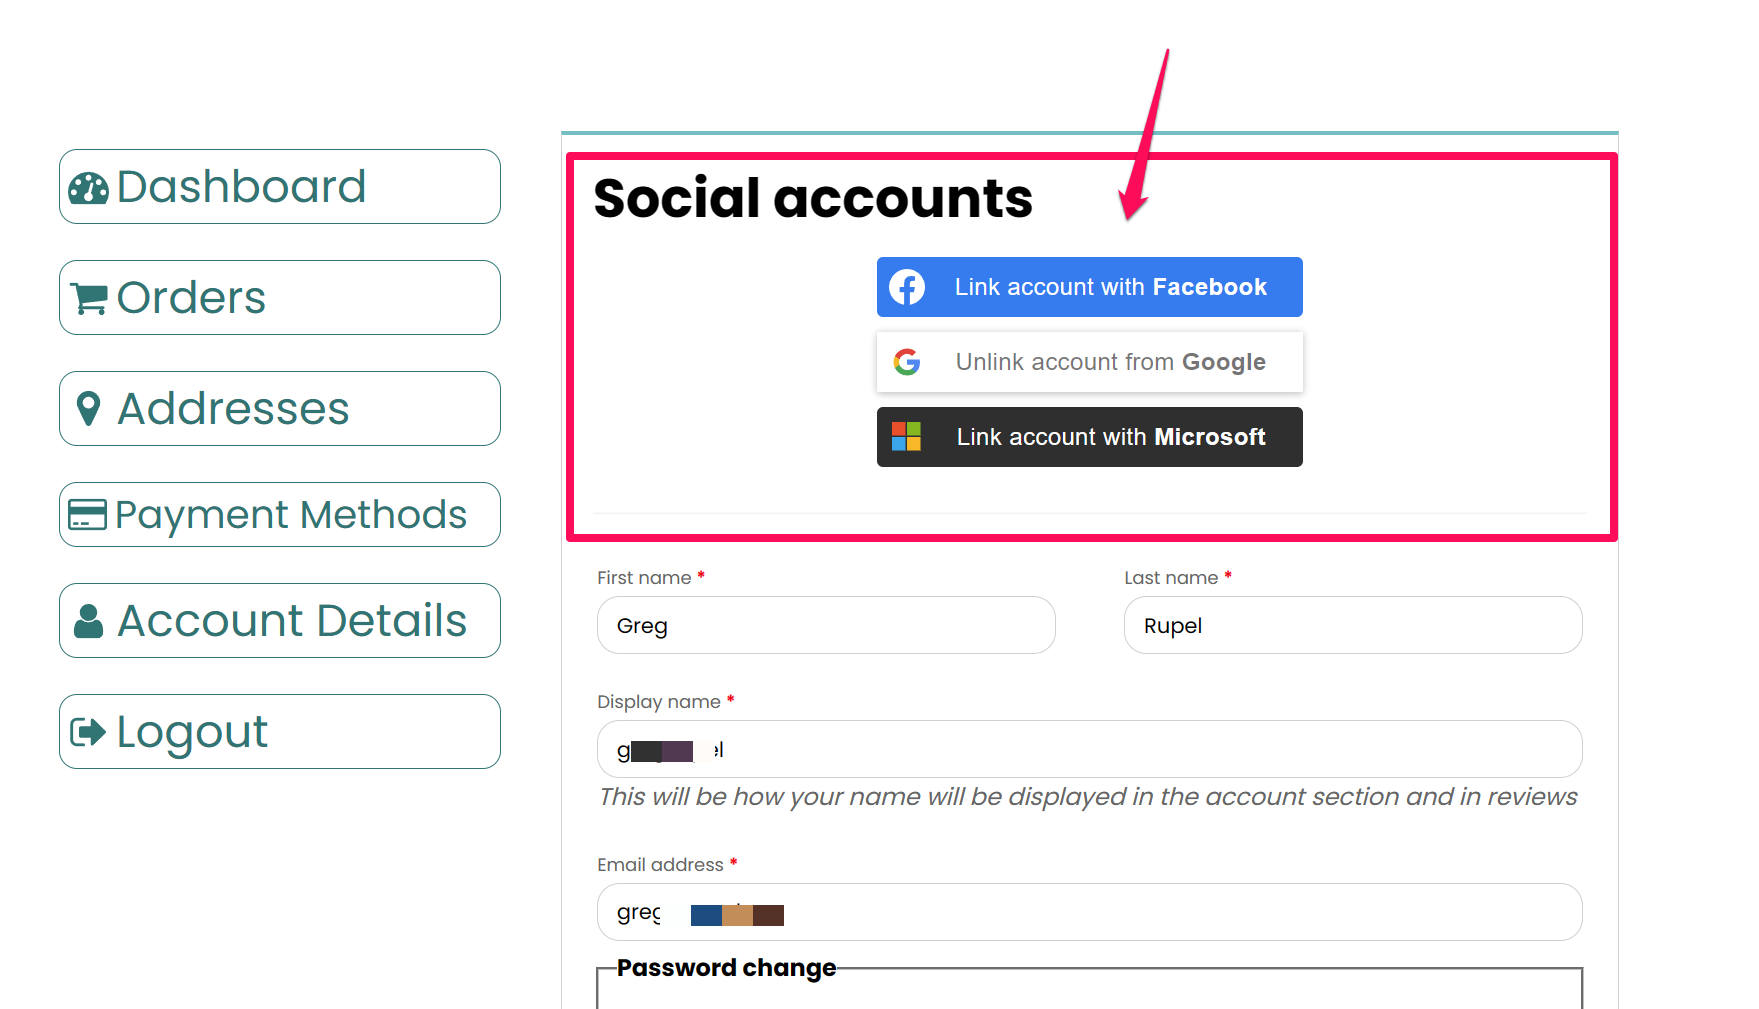Click the Account Details user icon
The height and width of the screenshot is (1009, 1759).
coord(89,621)
